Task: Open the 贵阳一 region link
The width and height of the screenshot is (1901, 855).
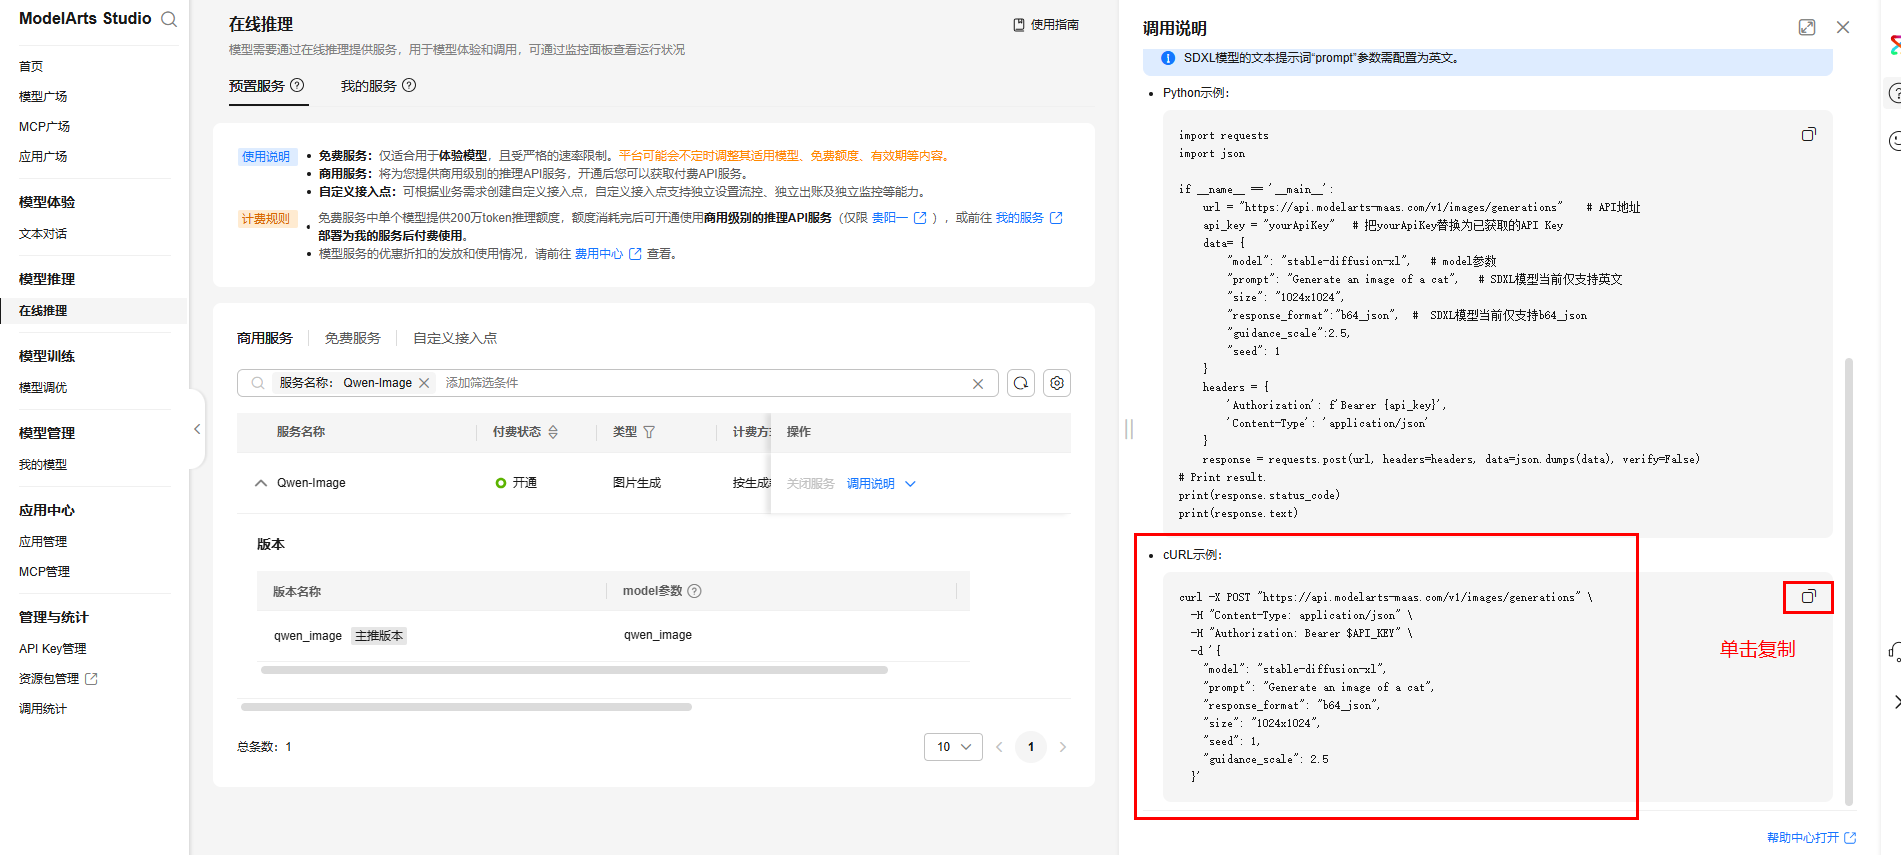Action: [899, 217]
